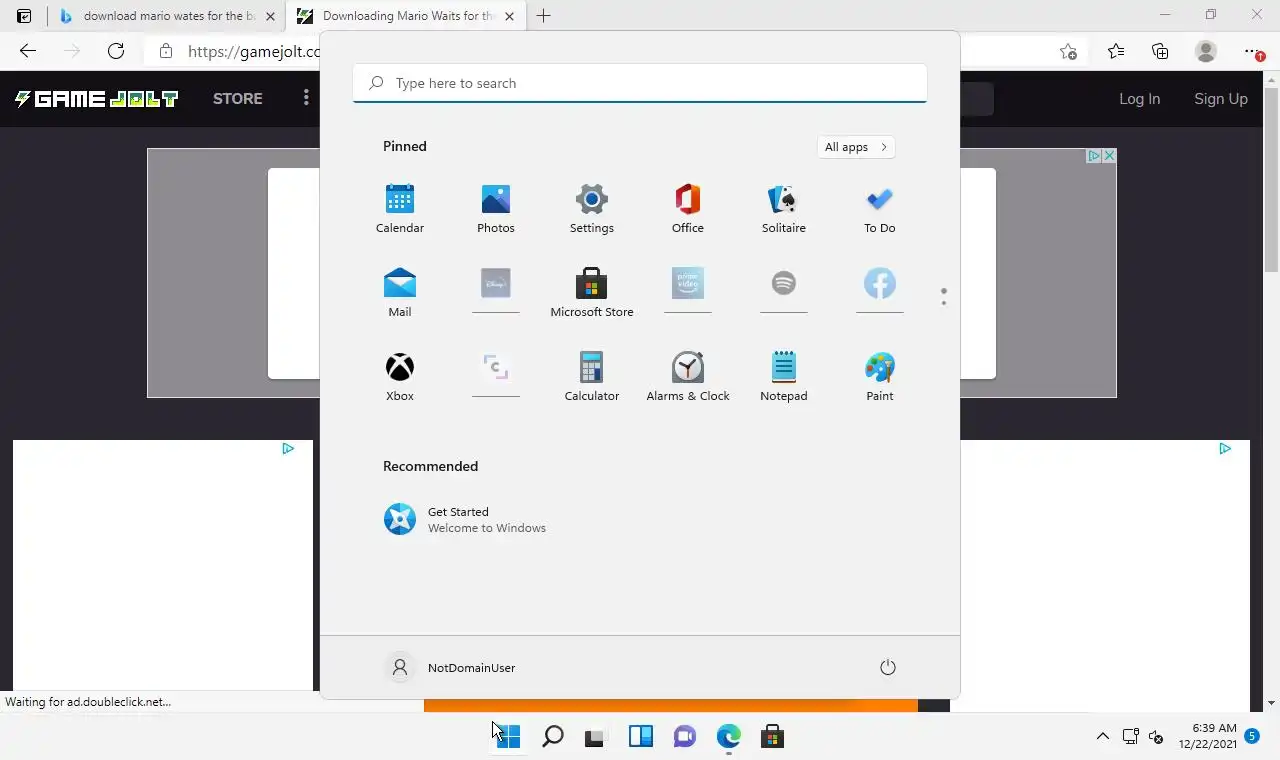This screenshot has width=1280, height=760.
Task: Open the notification center badge
Action: pos(1252,736)
